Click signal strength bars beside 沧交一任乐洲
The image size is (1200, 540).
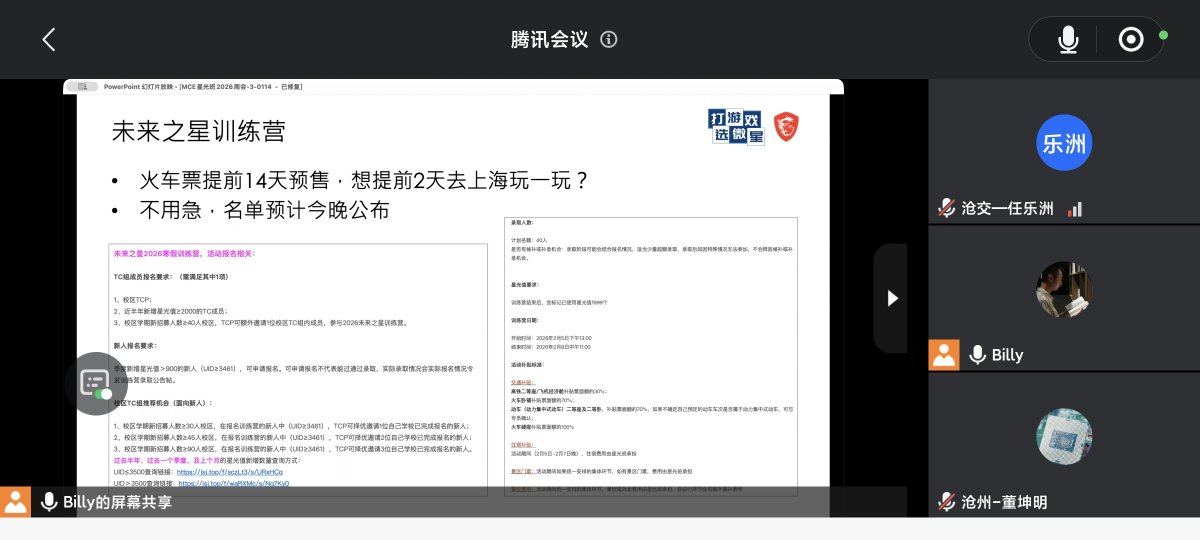click(x=1075, y=209)
